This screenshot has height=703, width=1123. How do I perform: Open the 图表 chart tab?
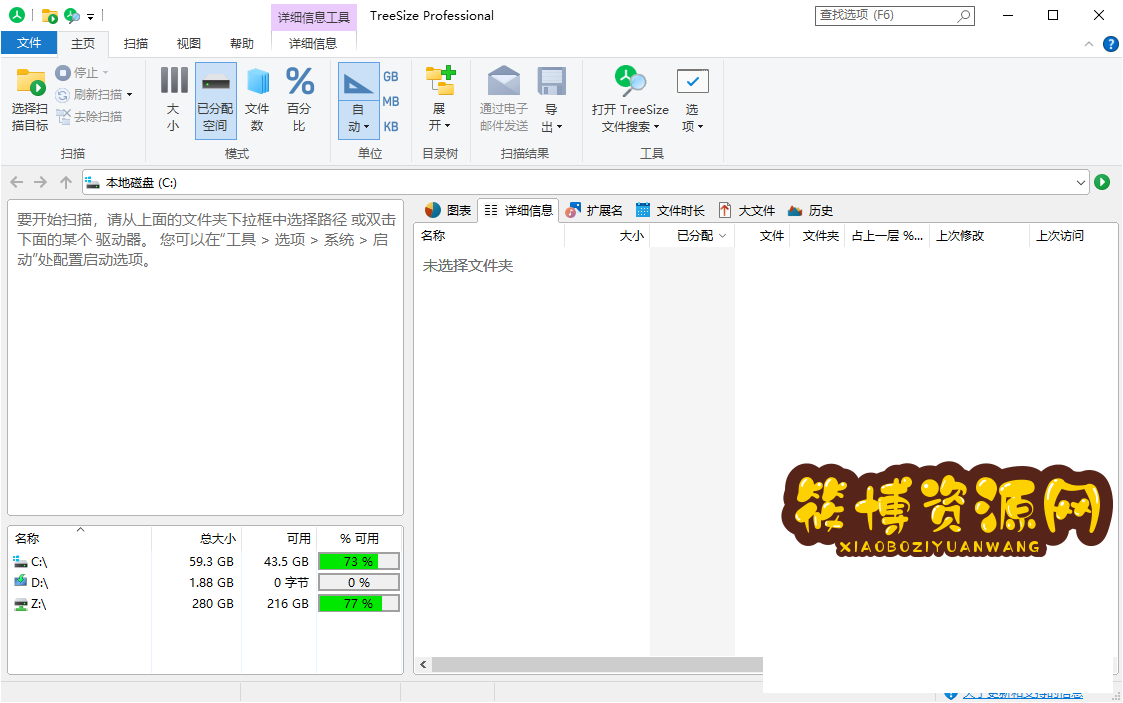(448, 210)
